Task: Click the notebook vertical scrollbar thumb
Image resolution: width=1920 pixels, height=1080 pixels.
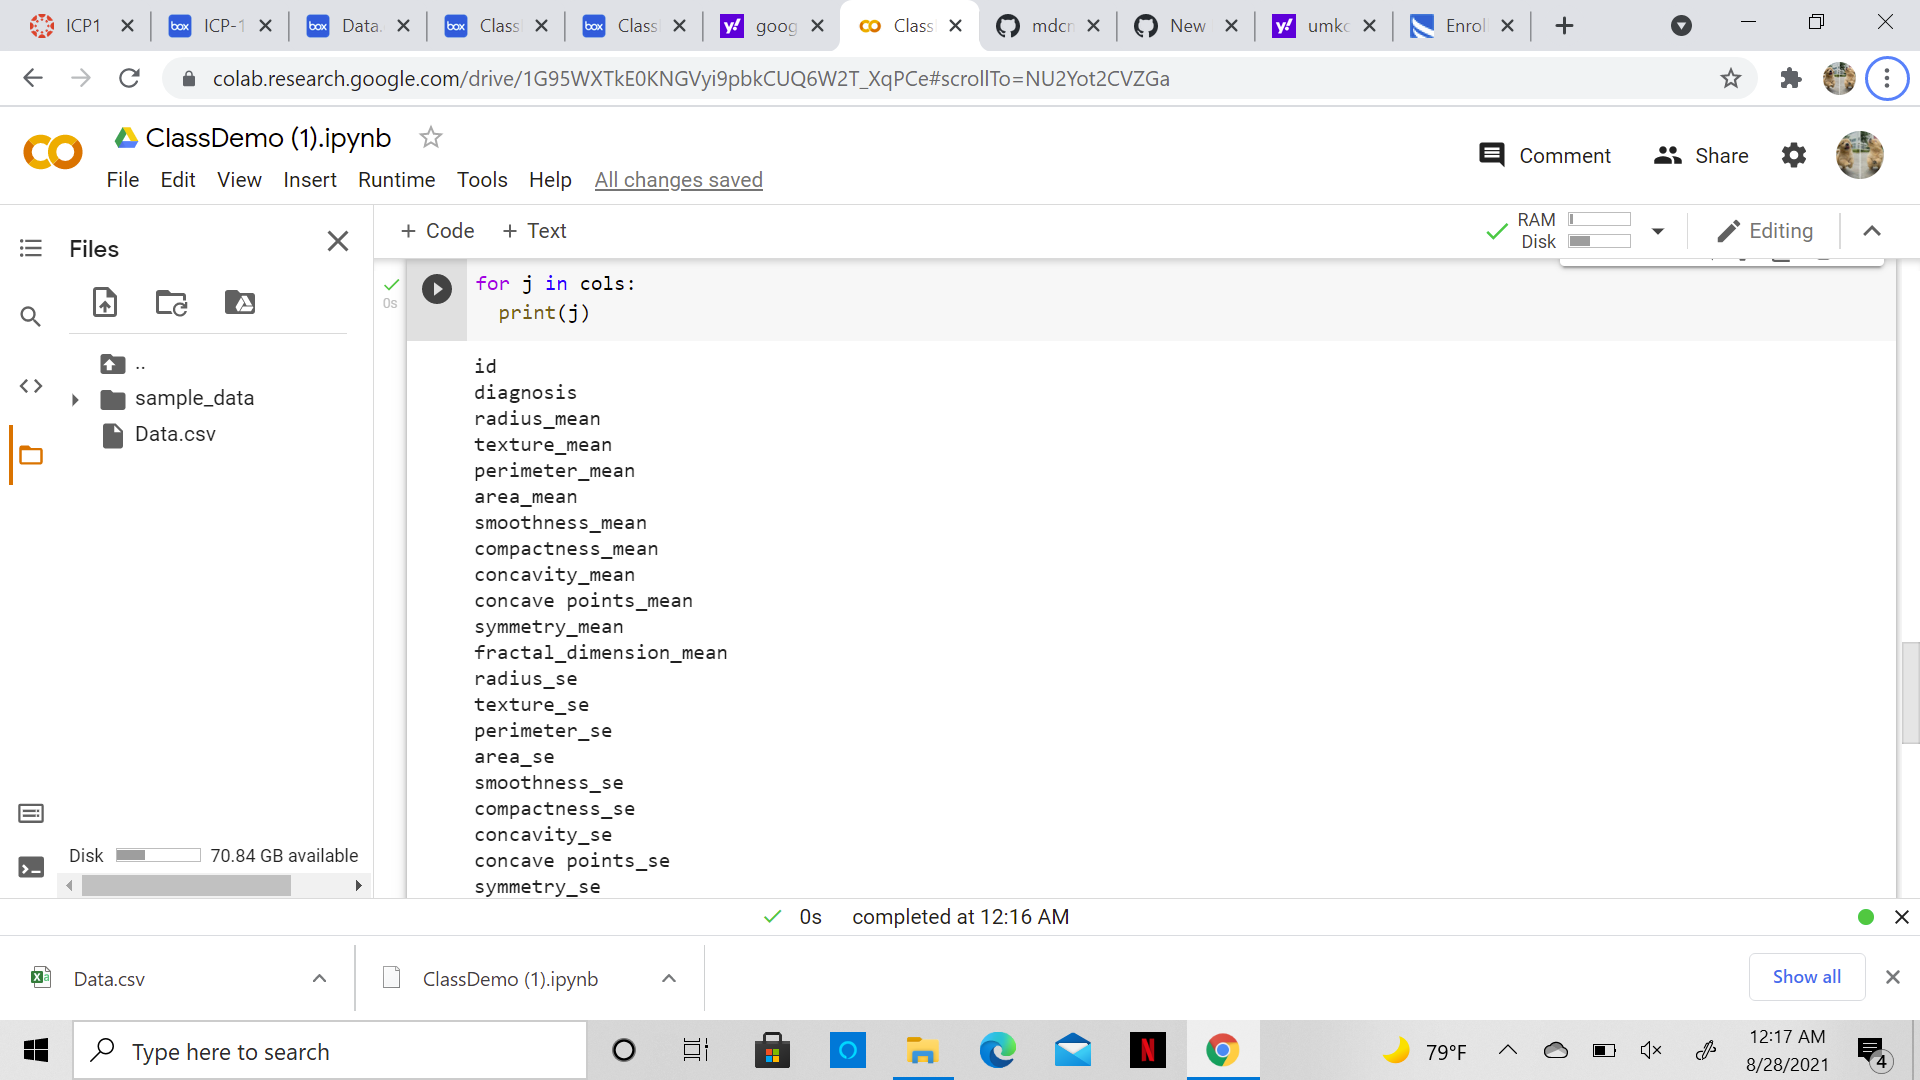Action: coord(1910,693)
